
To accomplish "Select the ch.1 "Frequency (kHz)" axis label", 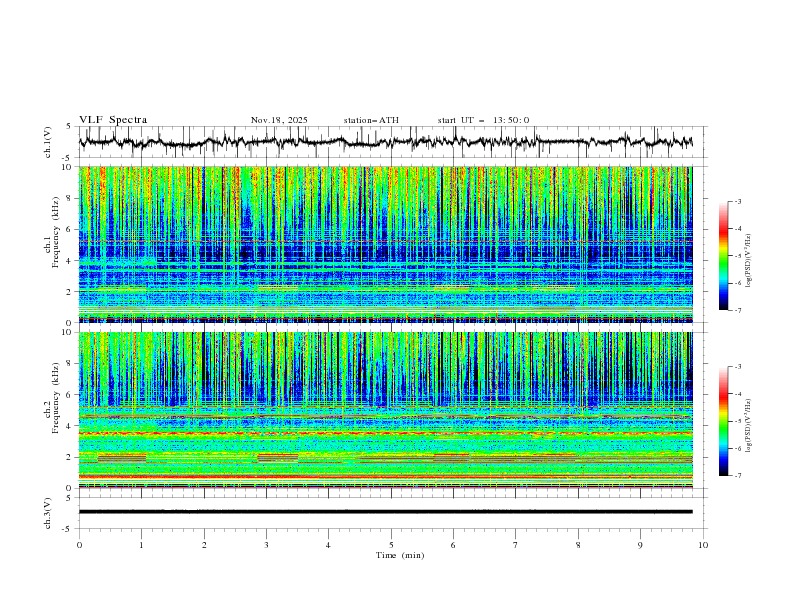I will 56,232.
